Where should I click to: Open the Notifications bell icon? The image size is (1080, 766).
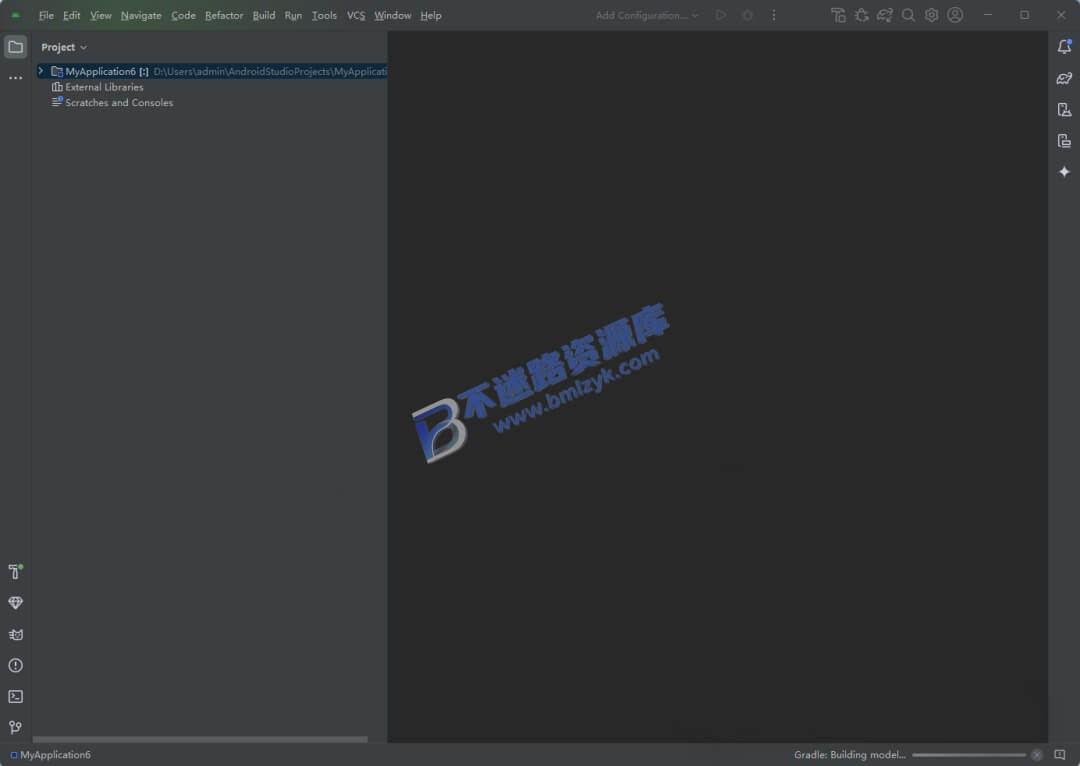click(1064, 47)
